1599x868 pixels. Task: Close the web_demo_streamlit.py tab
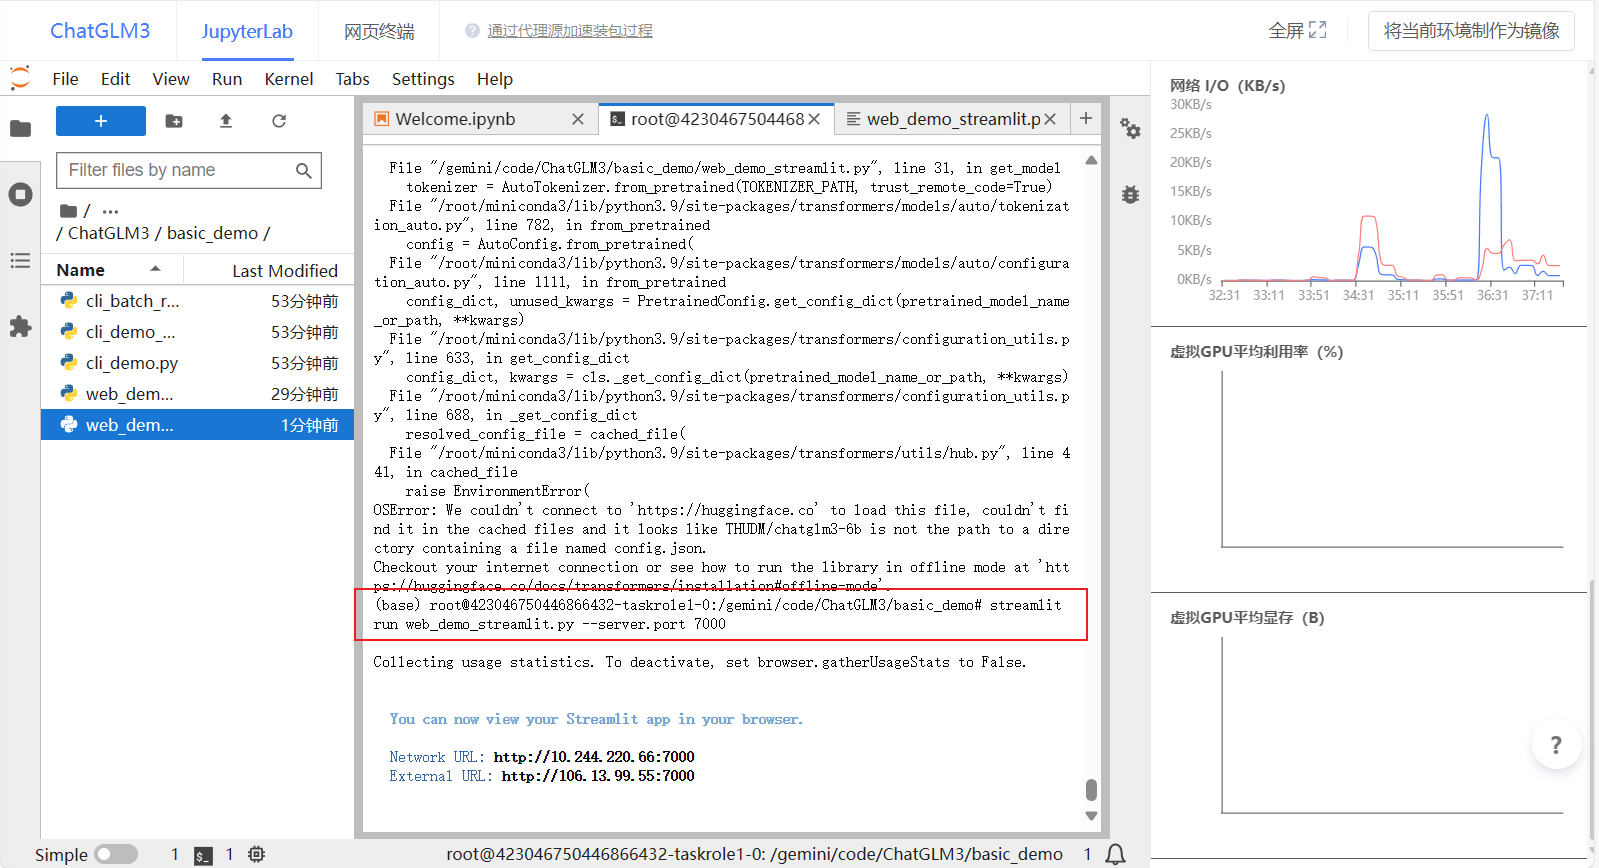(1050, 119)
